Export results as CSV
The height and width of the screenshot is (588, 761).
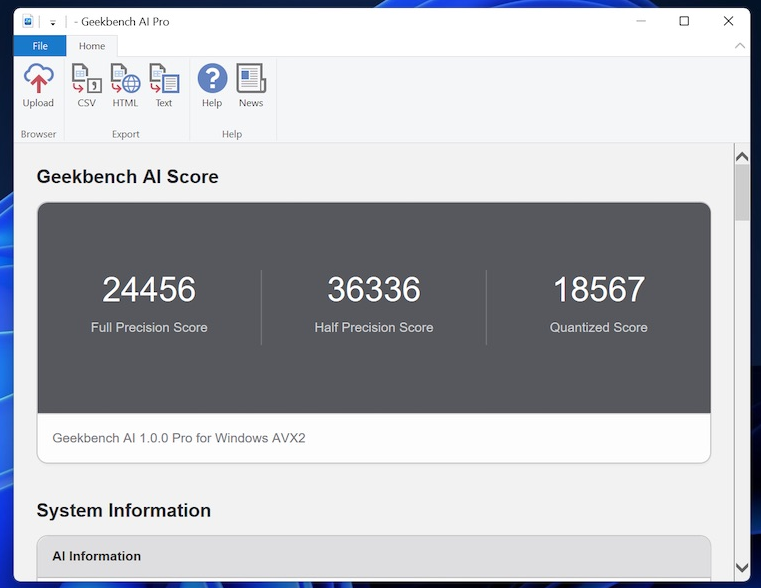point(86,85)
